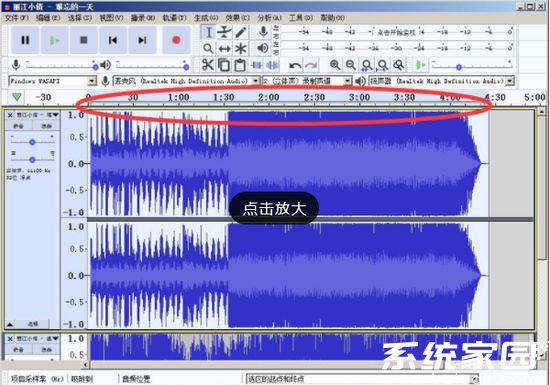Select the Envelope tool
The height and width of the screenshot is (385, 550).
[224, 32]
